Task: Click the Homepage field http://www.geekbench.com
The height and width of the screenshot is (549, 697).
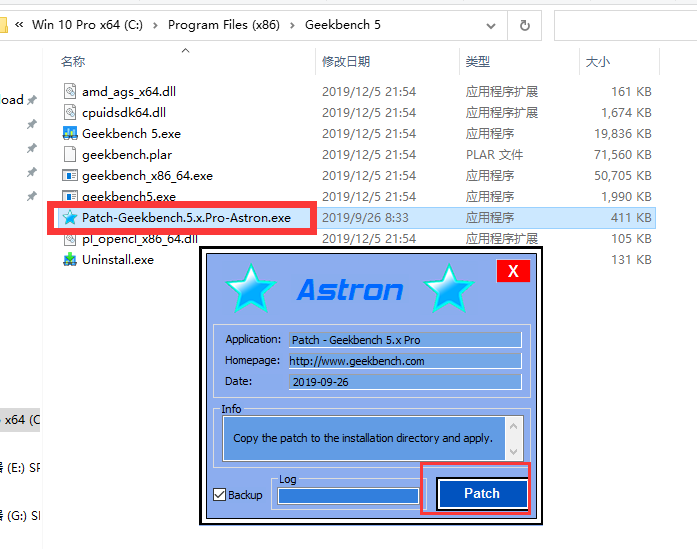Action: 405,361
